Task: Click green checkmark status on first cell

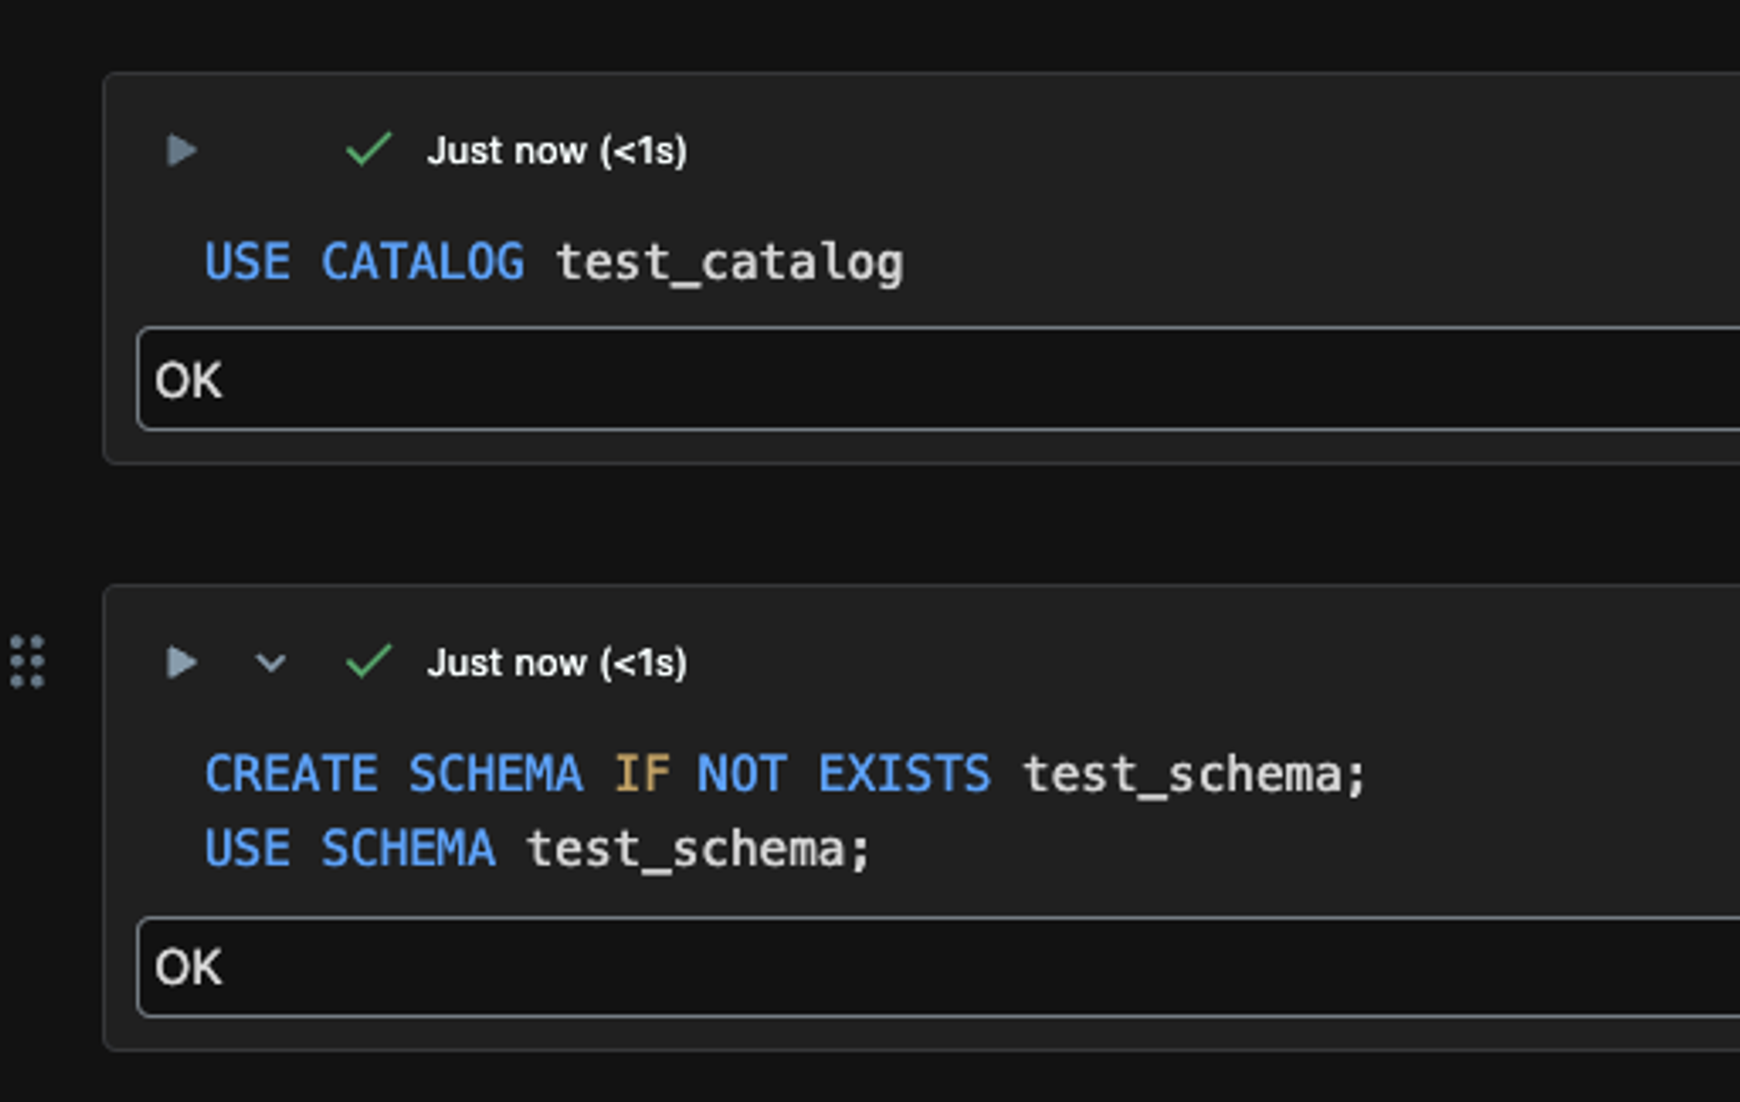Action: click(368, 150)
